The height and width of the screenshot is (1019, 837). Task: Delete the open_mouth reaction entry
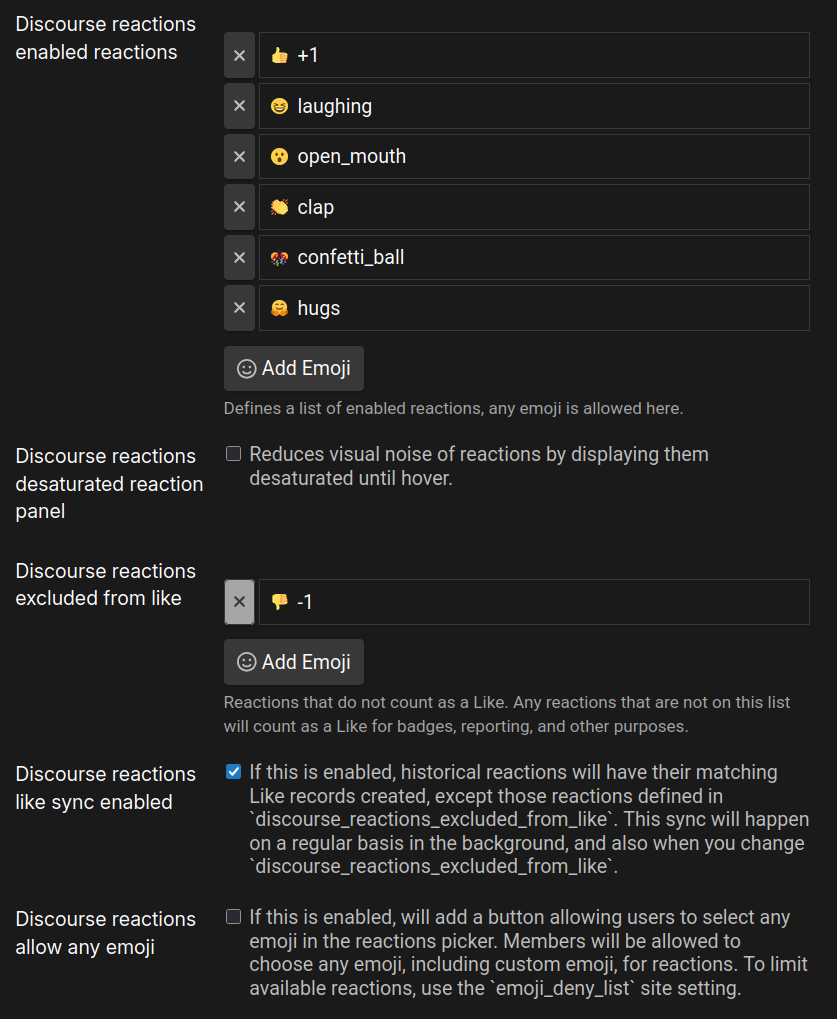pyautogui.click(x=239, y=157)
